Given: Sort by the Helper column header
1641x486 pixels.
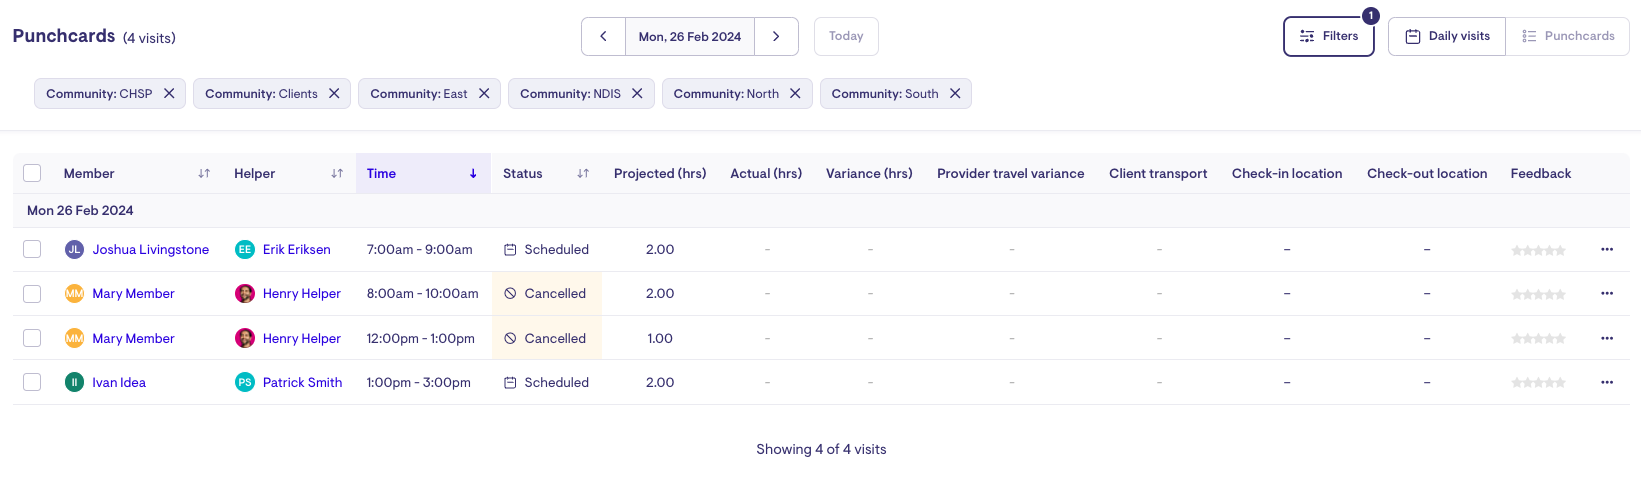Looking at the screenshot, I should 337,173.
